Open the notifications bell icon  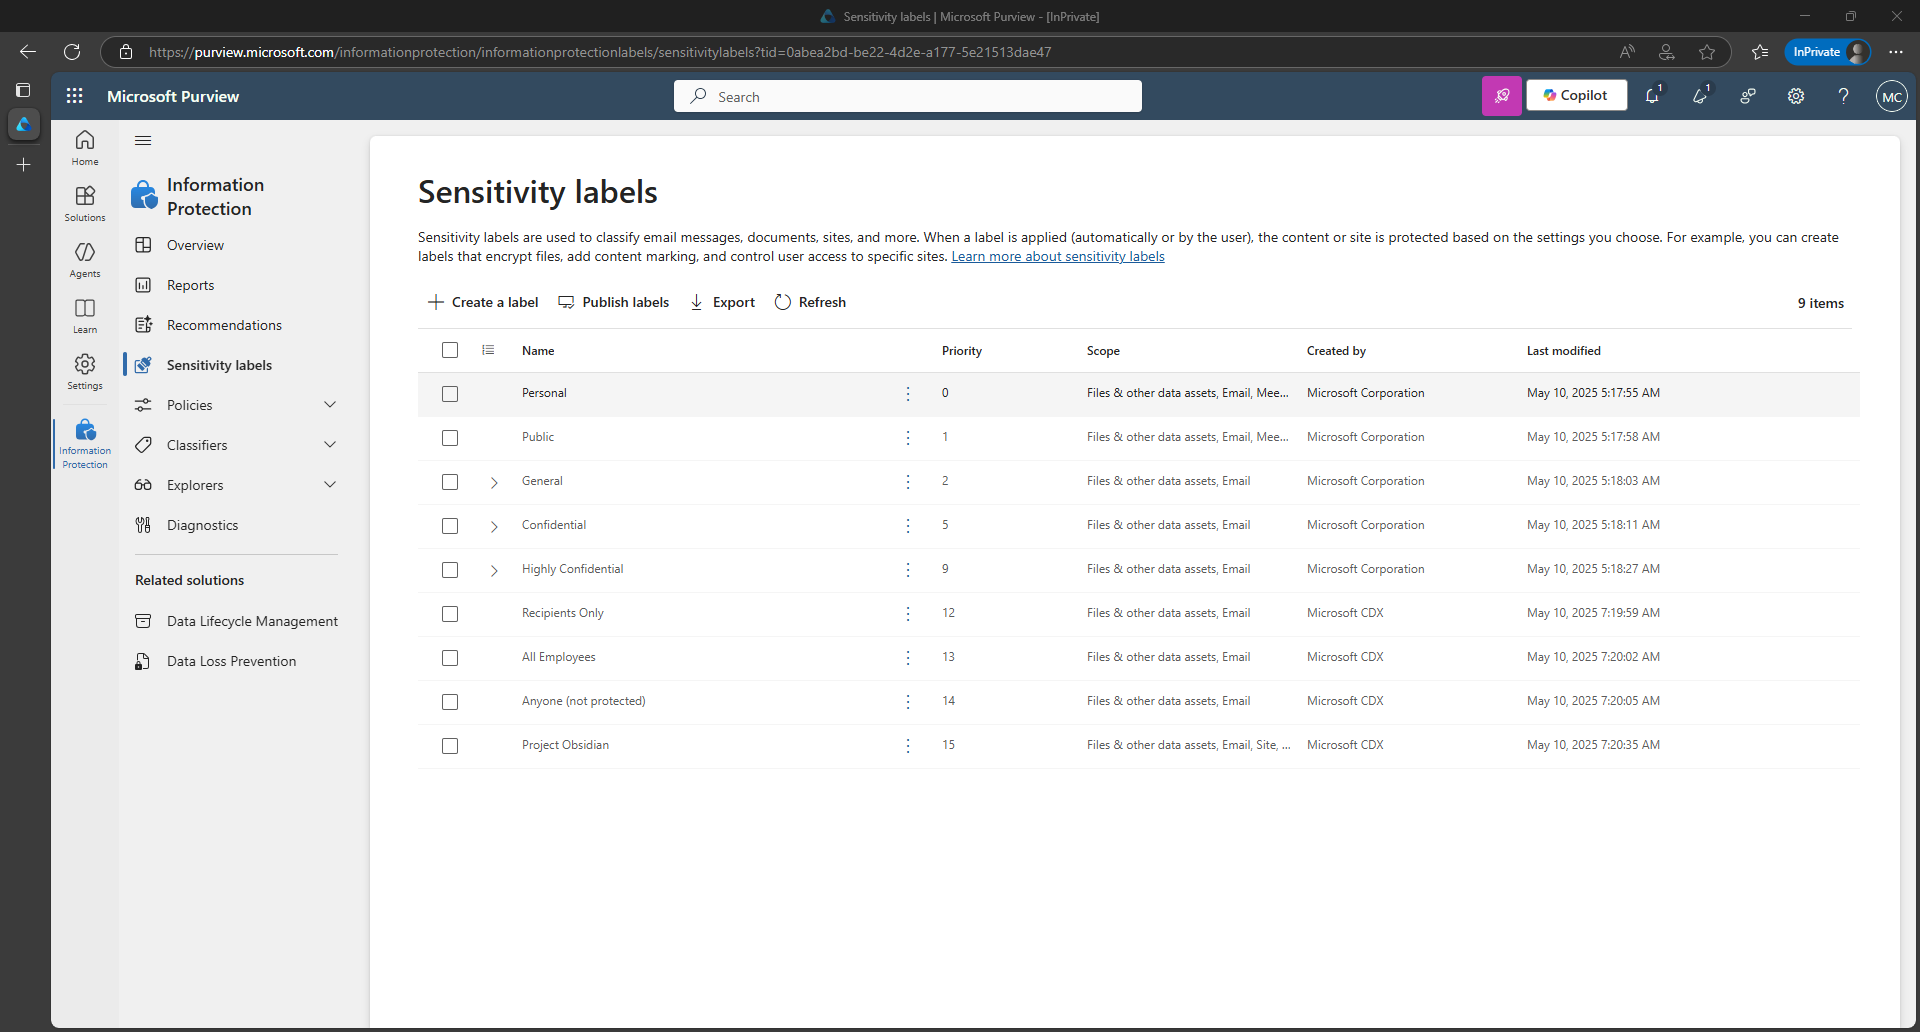pyautogui.click(x=1653, y=96)
